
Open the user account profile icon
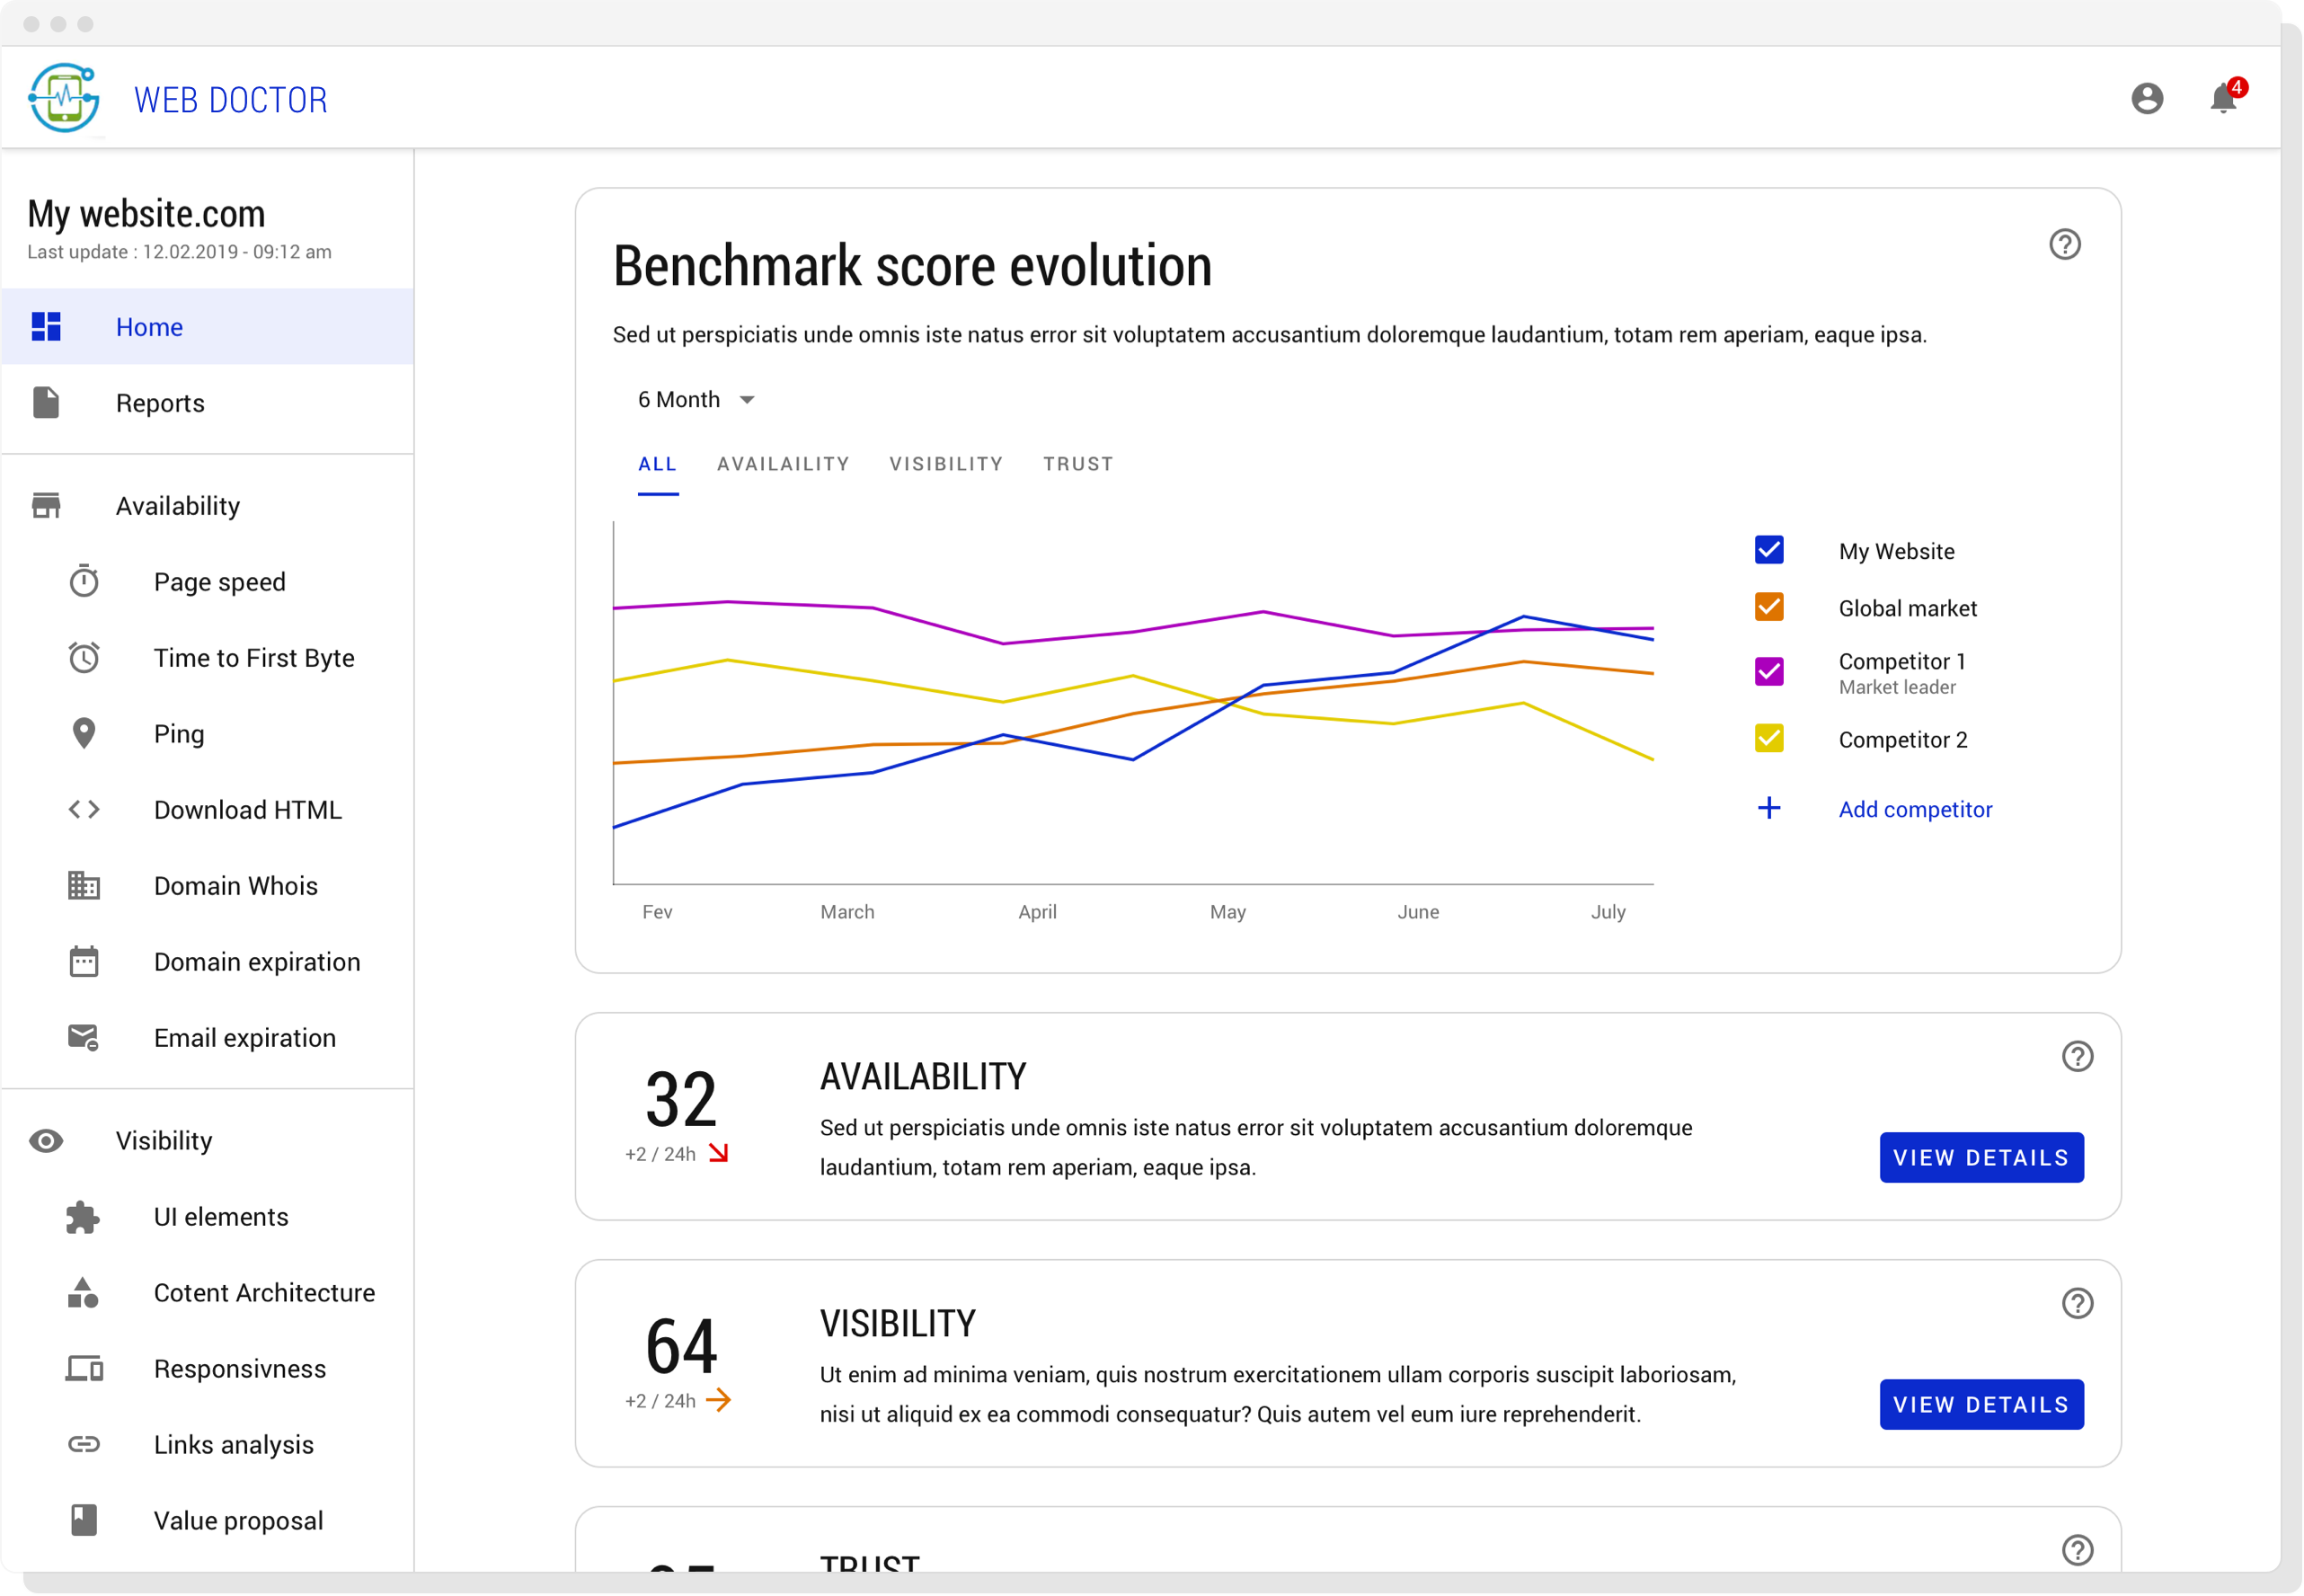click(2146, 98)
